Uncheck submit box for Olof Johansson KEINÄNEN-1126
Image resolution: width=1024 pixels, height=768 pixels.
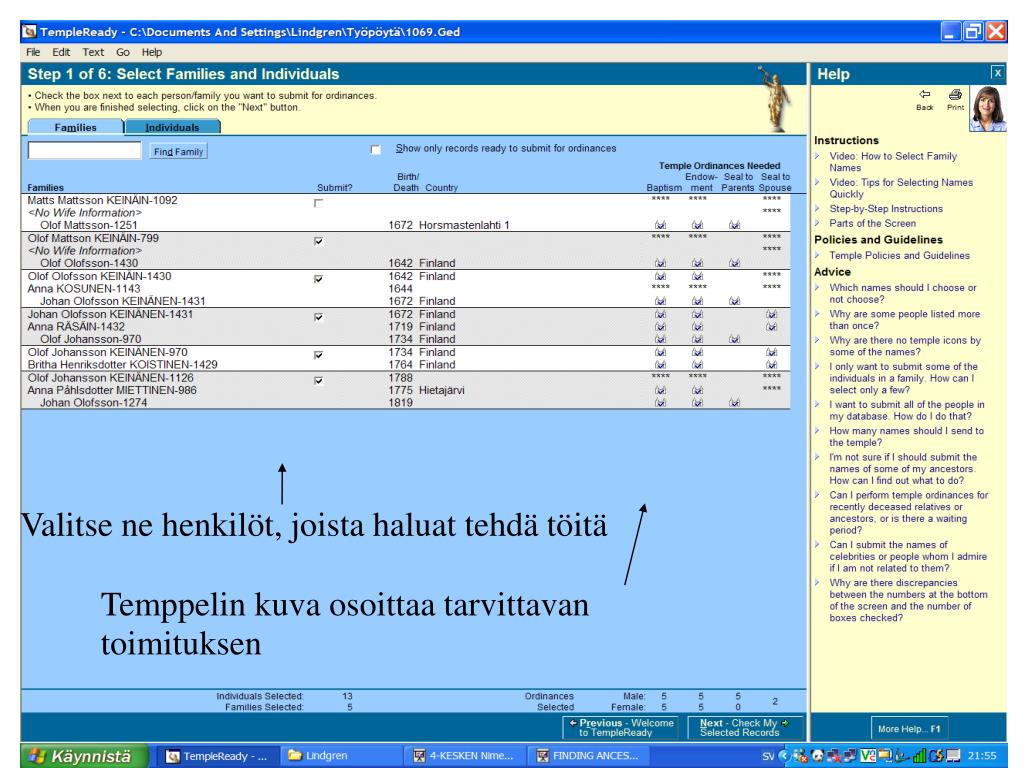(x=319, y=380)
